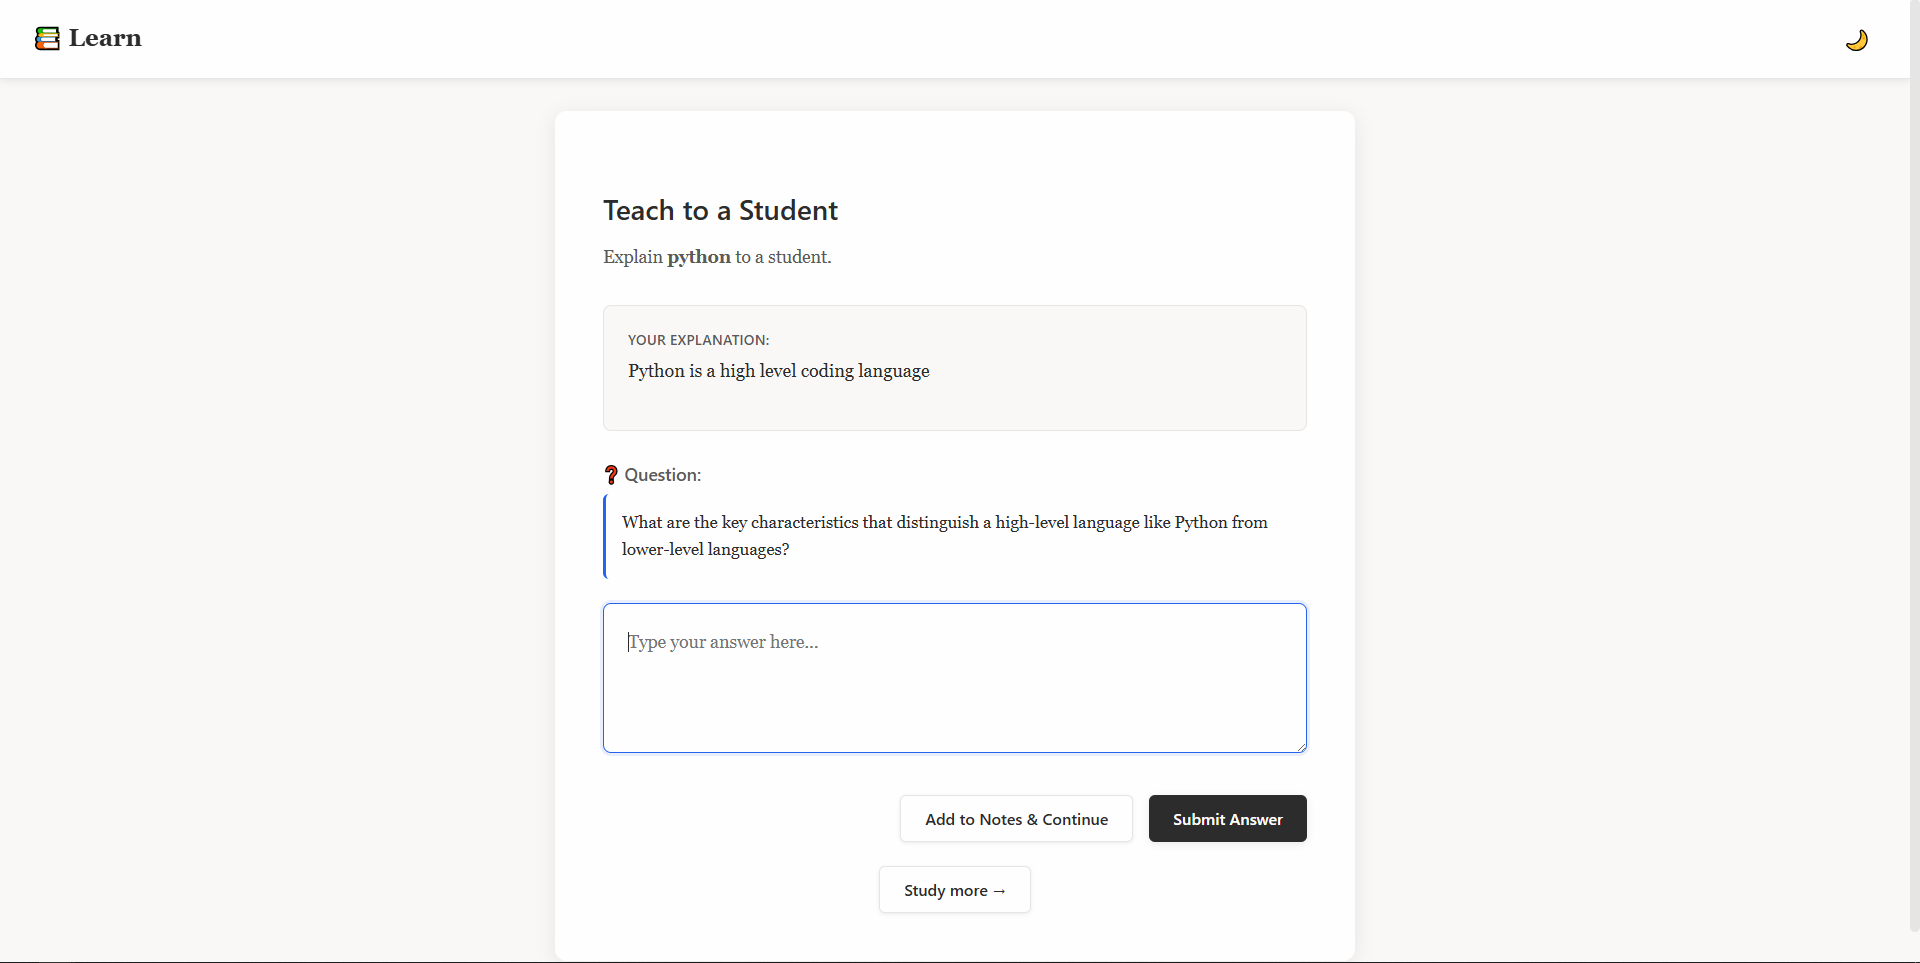
Task: Focus the answer text box
Action: [954, 678]
